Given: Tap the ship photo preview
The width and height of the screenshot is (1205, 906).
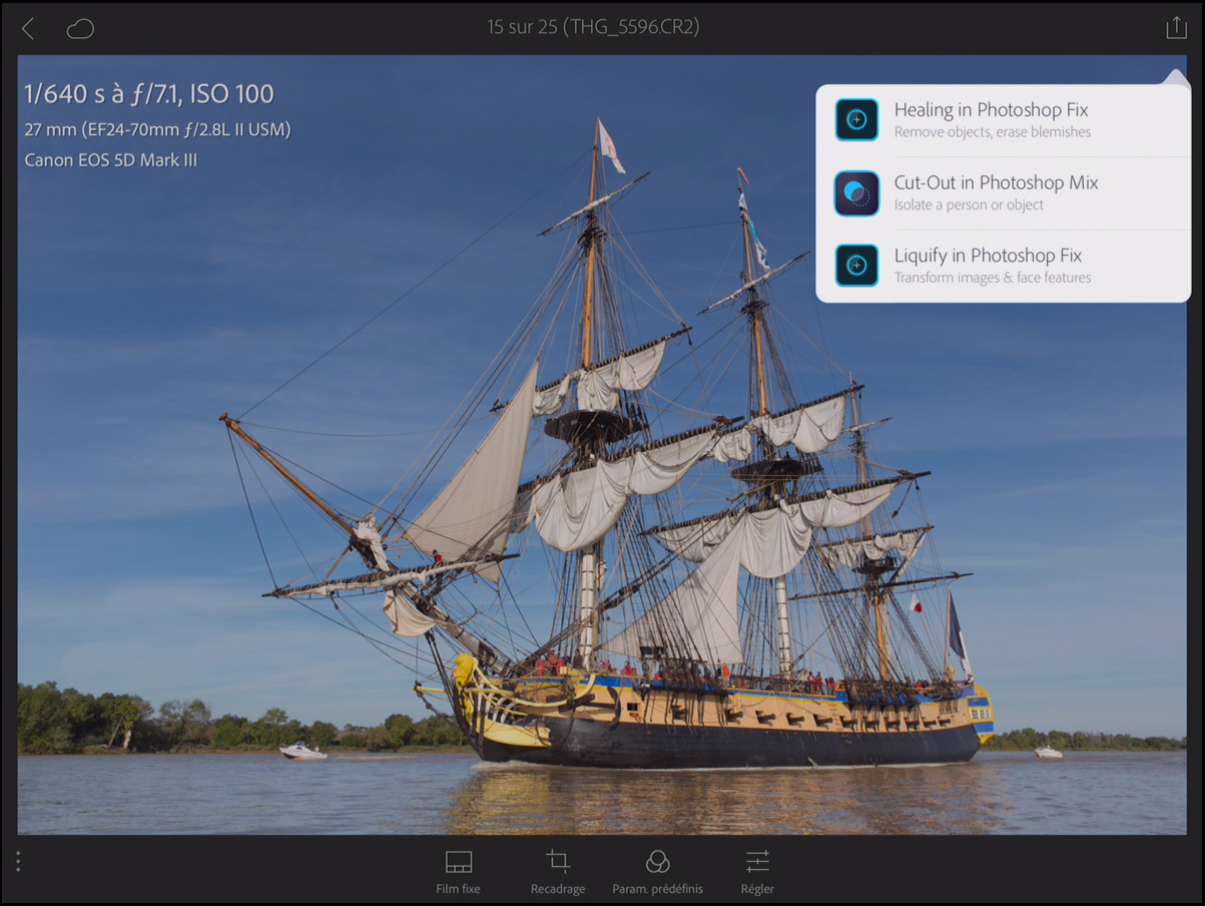Looking at the screenshot, I should pos(602,445).
